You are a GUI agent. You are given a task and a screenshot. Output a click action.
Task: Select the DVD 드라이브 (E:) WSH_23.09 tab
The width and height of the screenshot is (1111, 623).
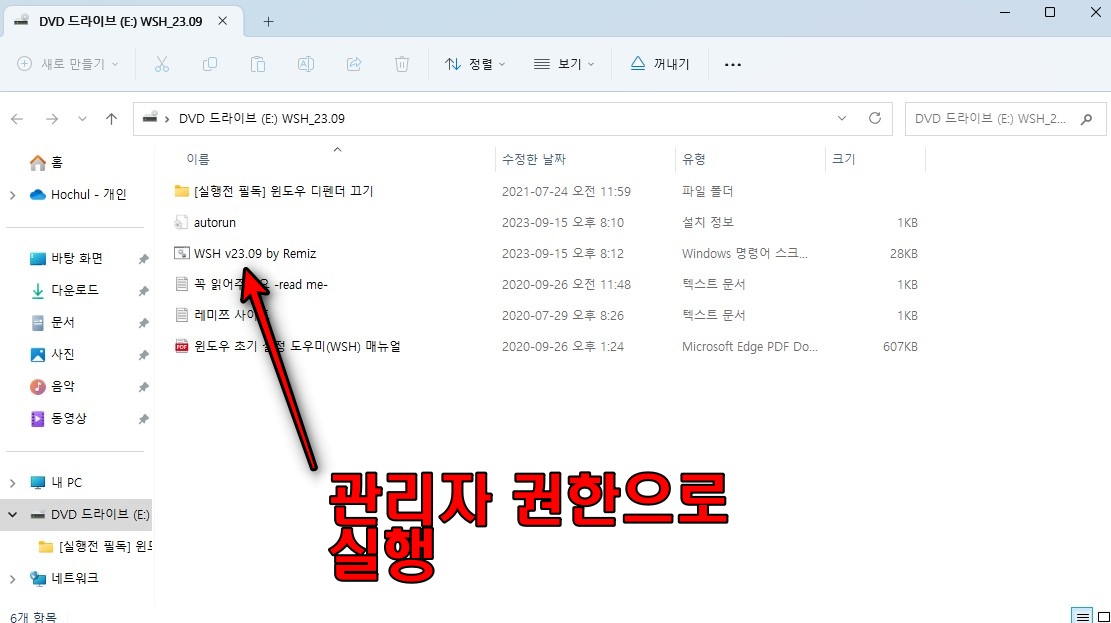pos(121,21)
